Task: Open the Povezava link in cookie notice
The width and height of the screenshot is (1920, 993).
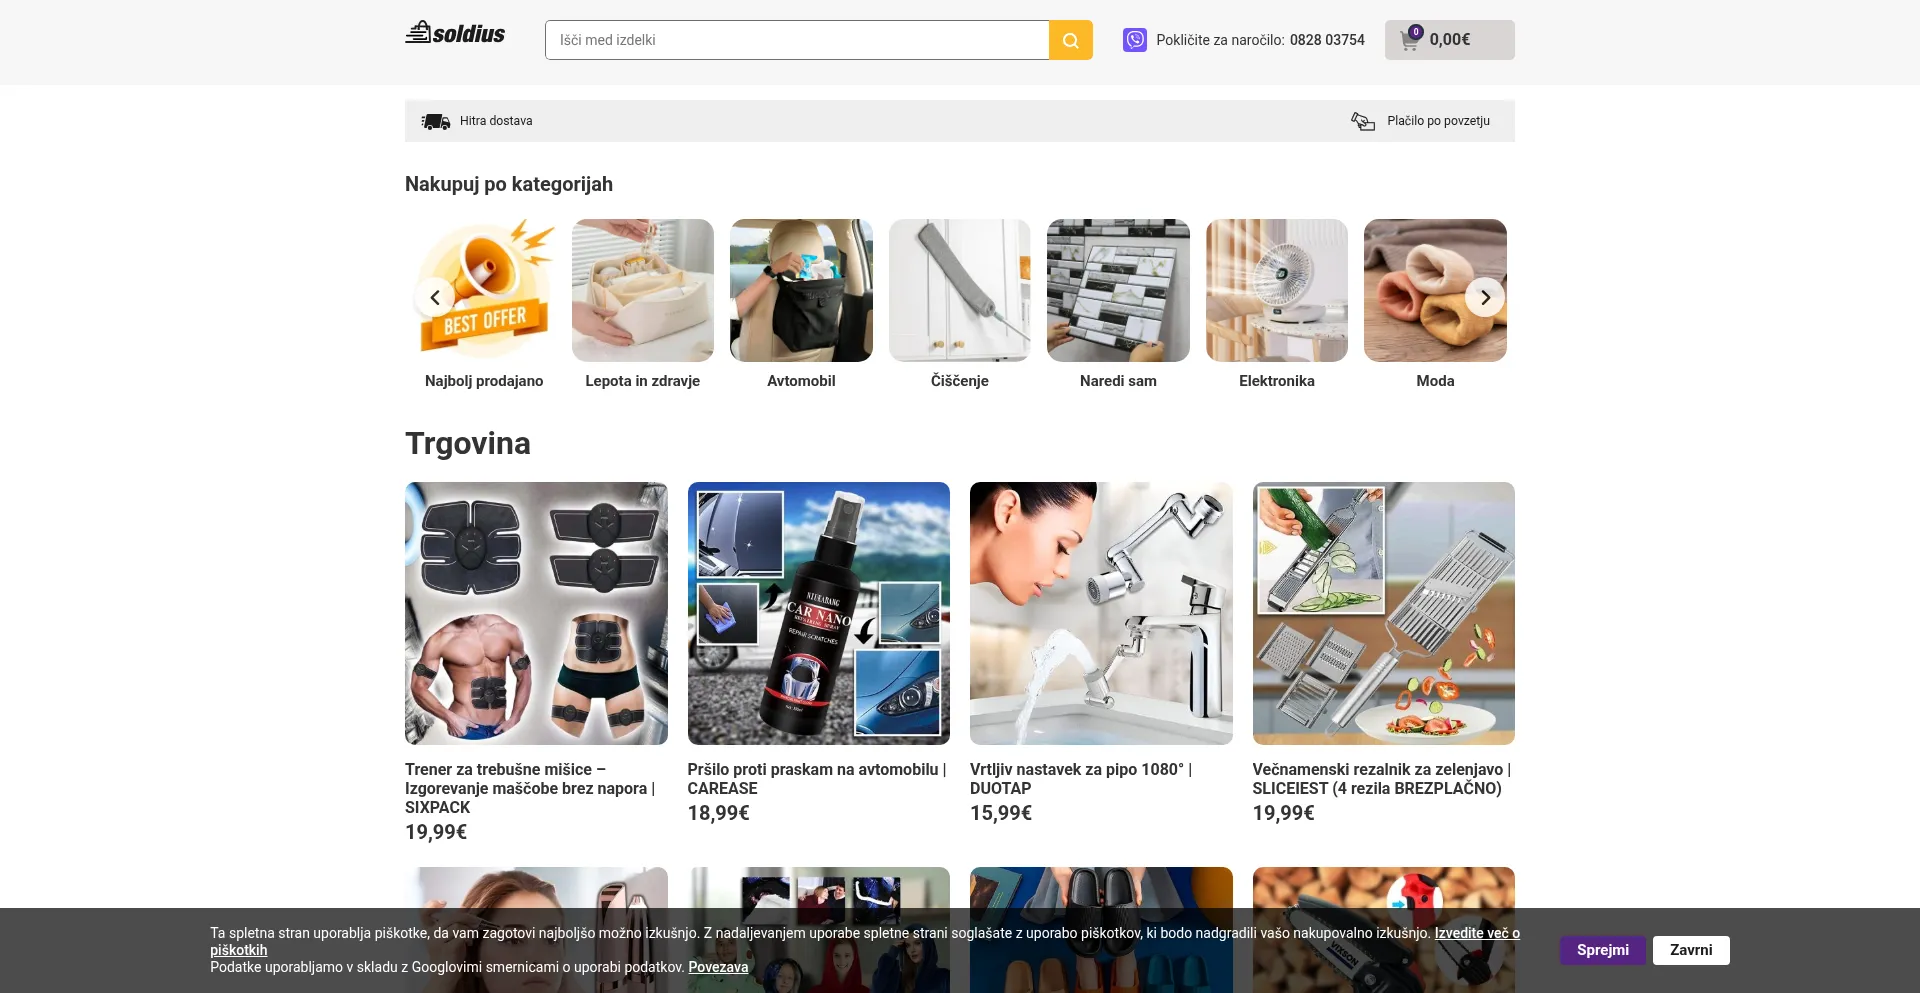Action: (x=718, y=967)
